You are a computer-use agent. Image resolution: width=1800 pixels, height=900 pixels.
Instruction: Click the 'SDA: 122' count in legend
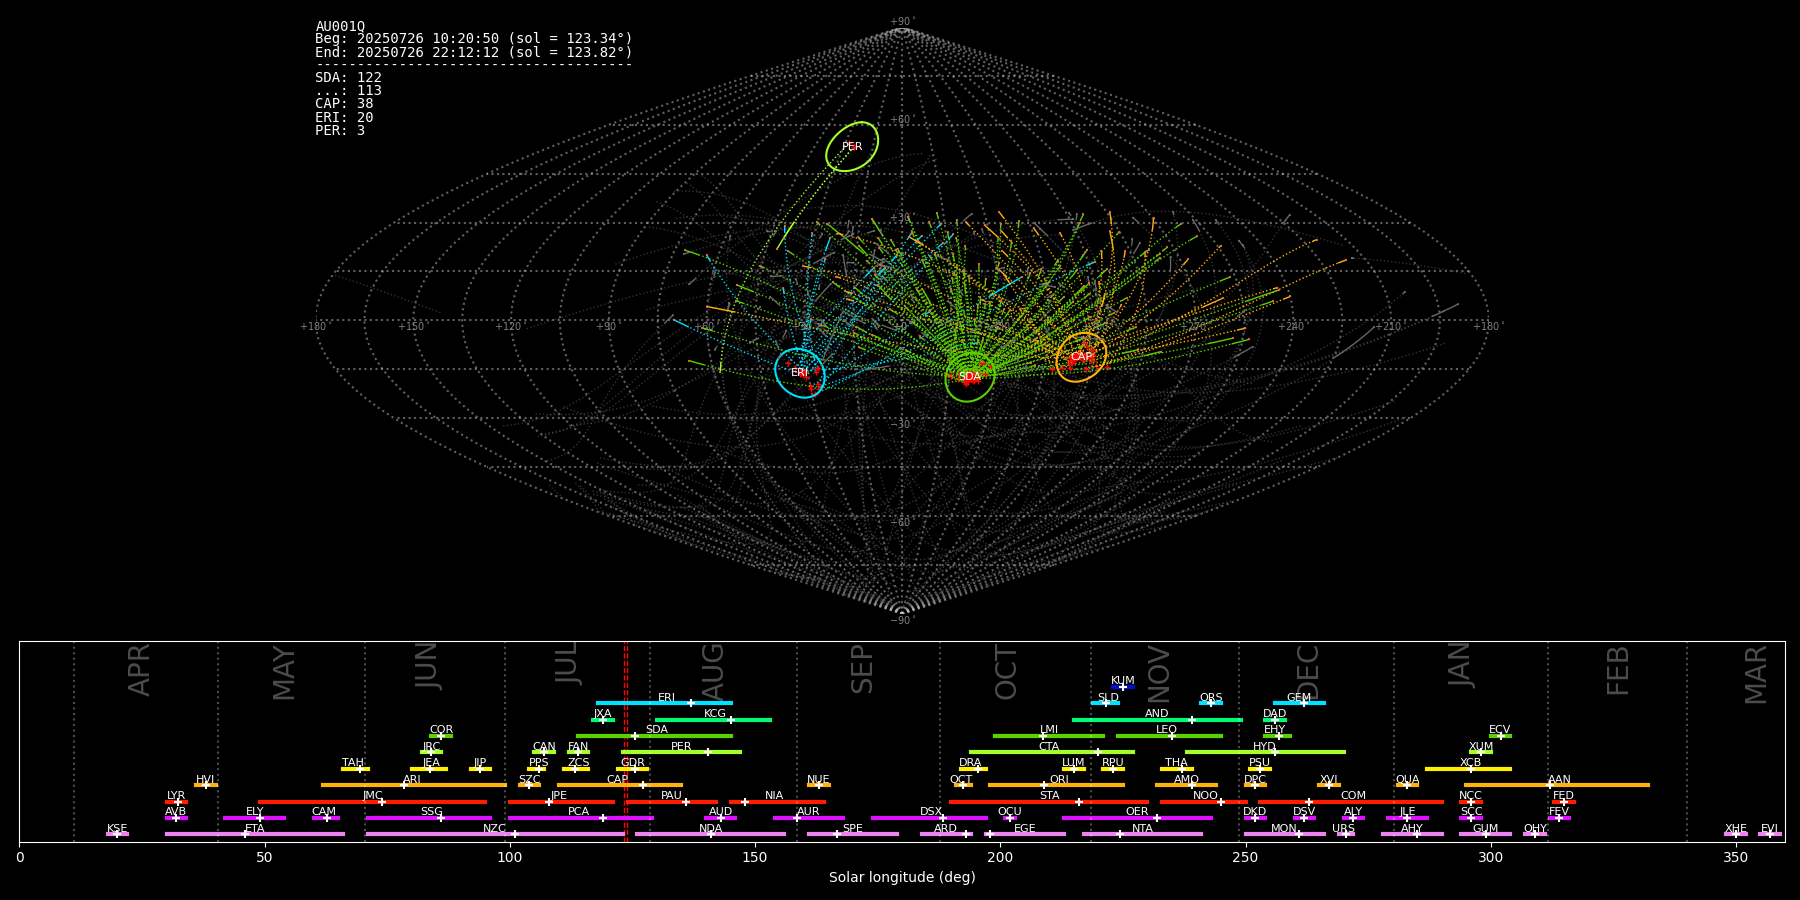(x=348, y=78)
